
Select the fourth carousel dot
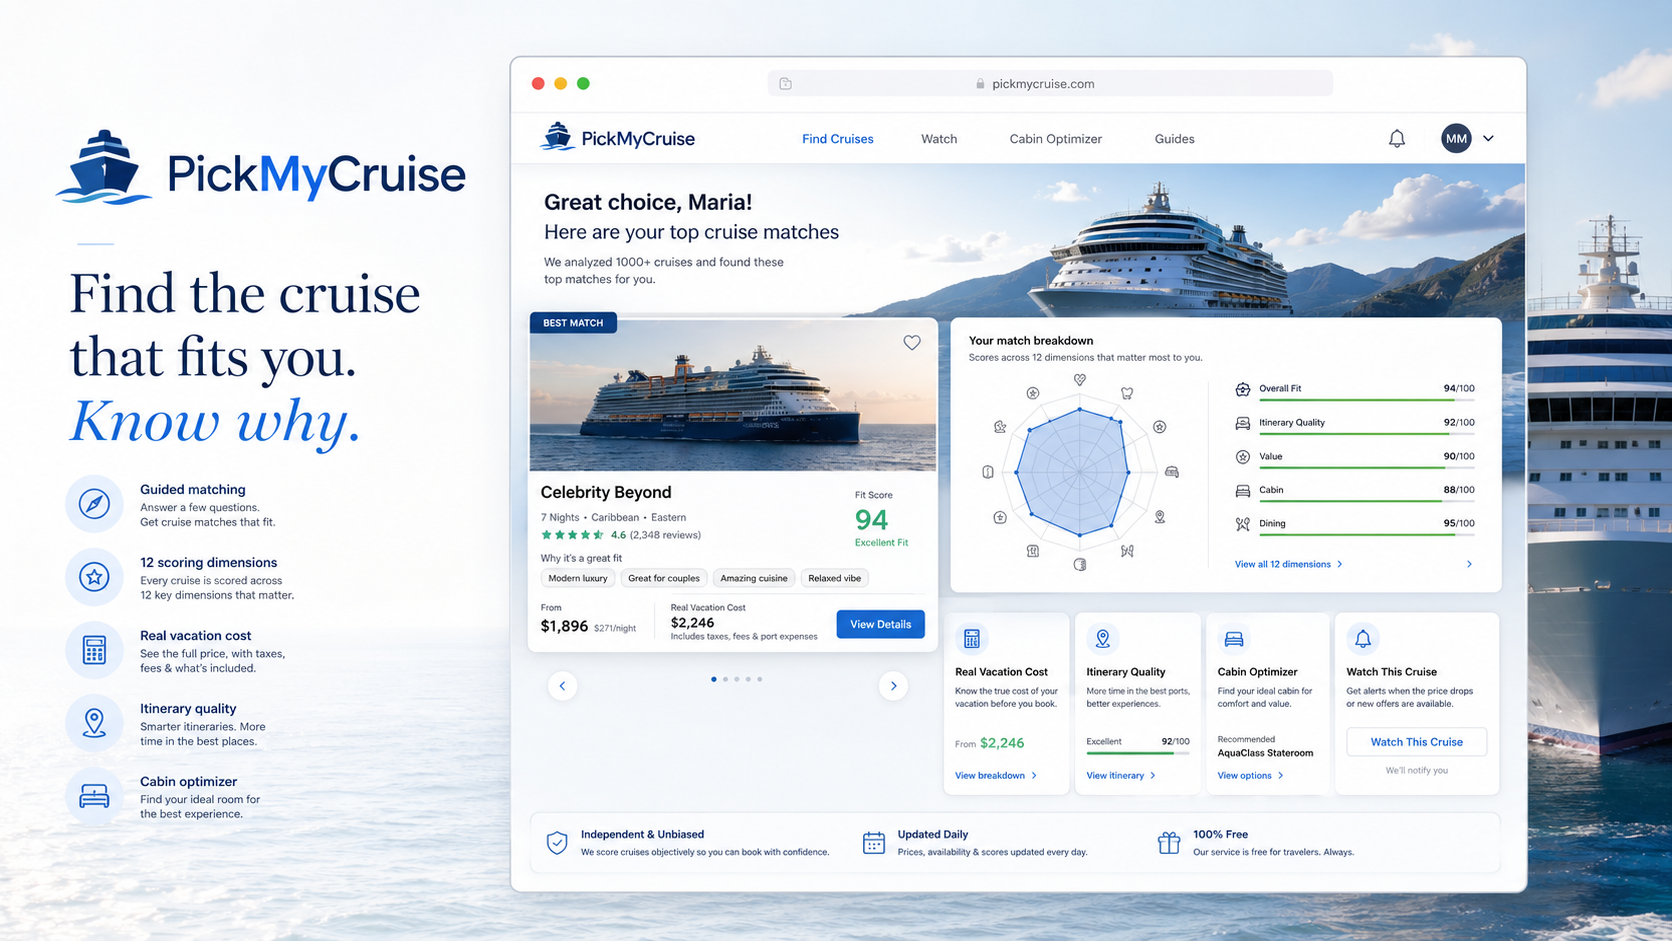[748, 679]
